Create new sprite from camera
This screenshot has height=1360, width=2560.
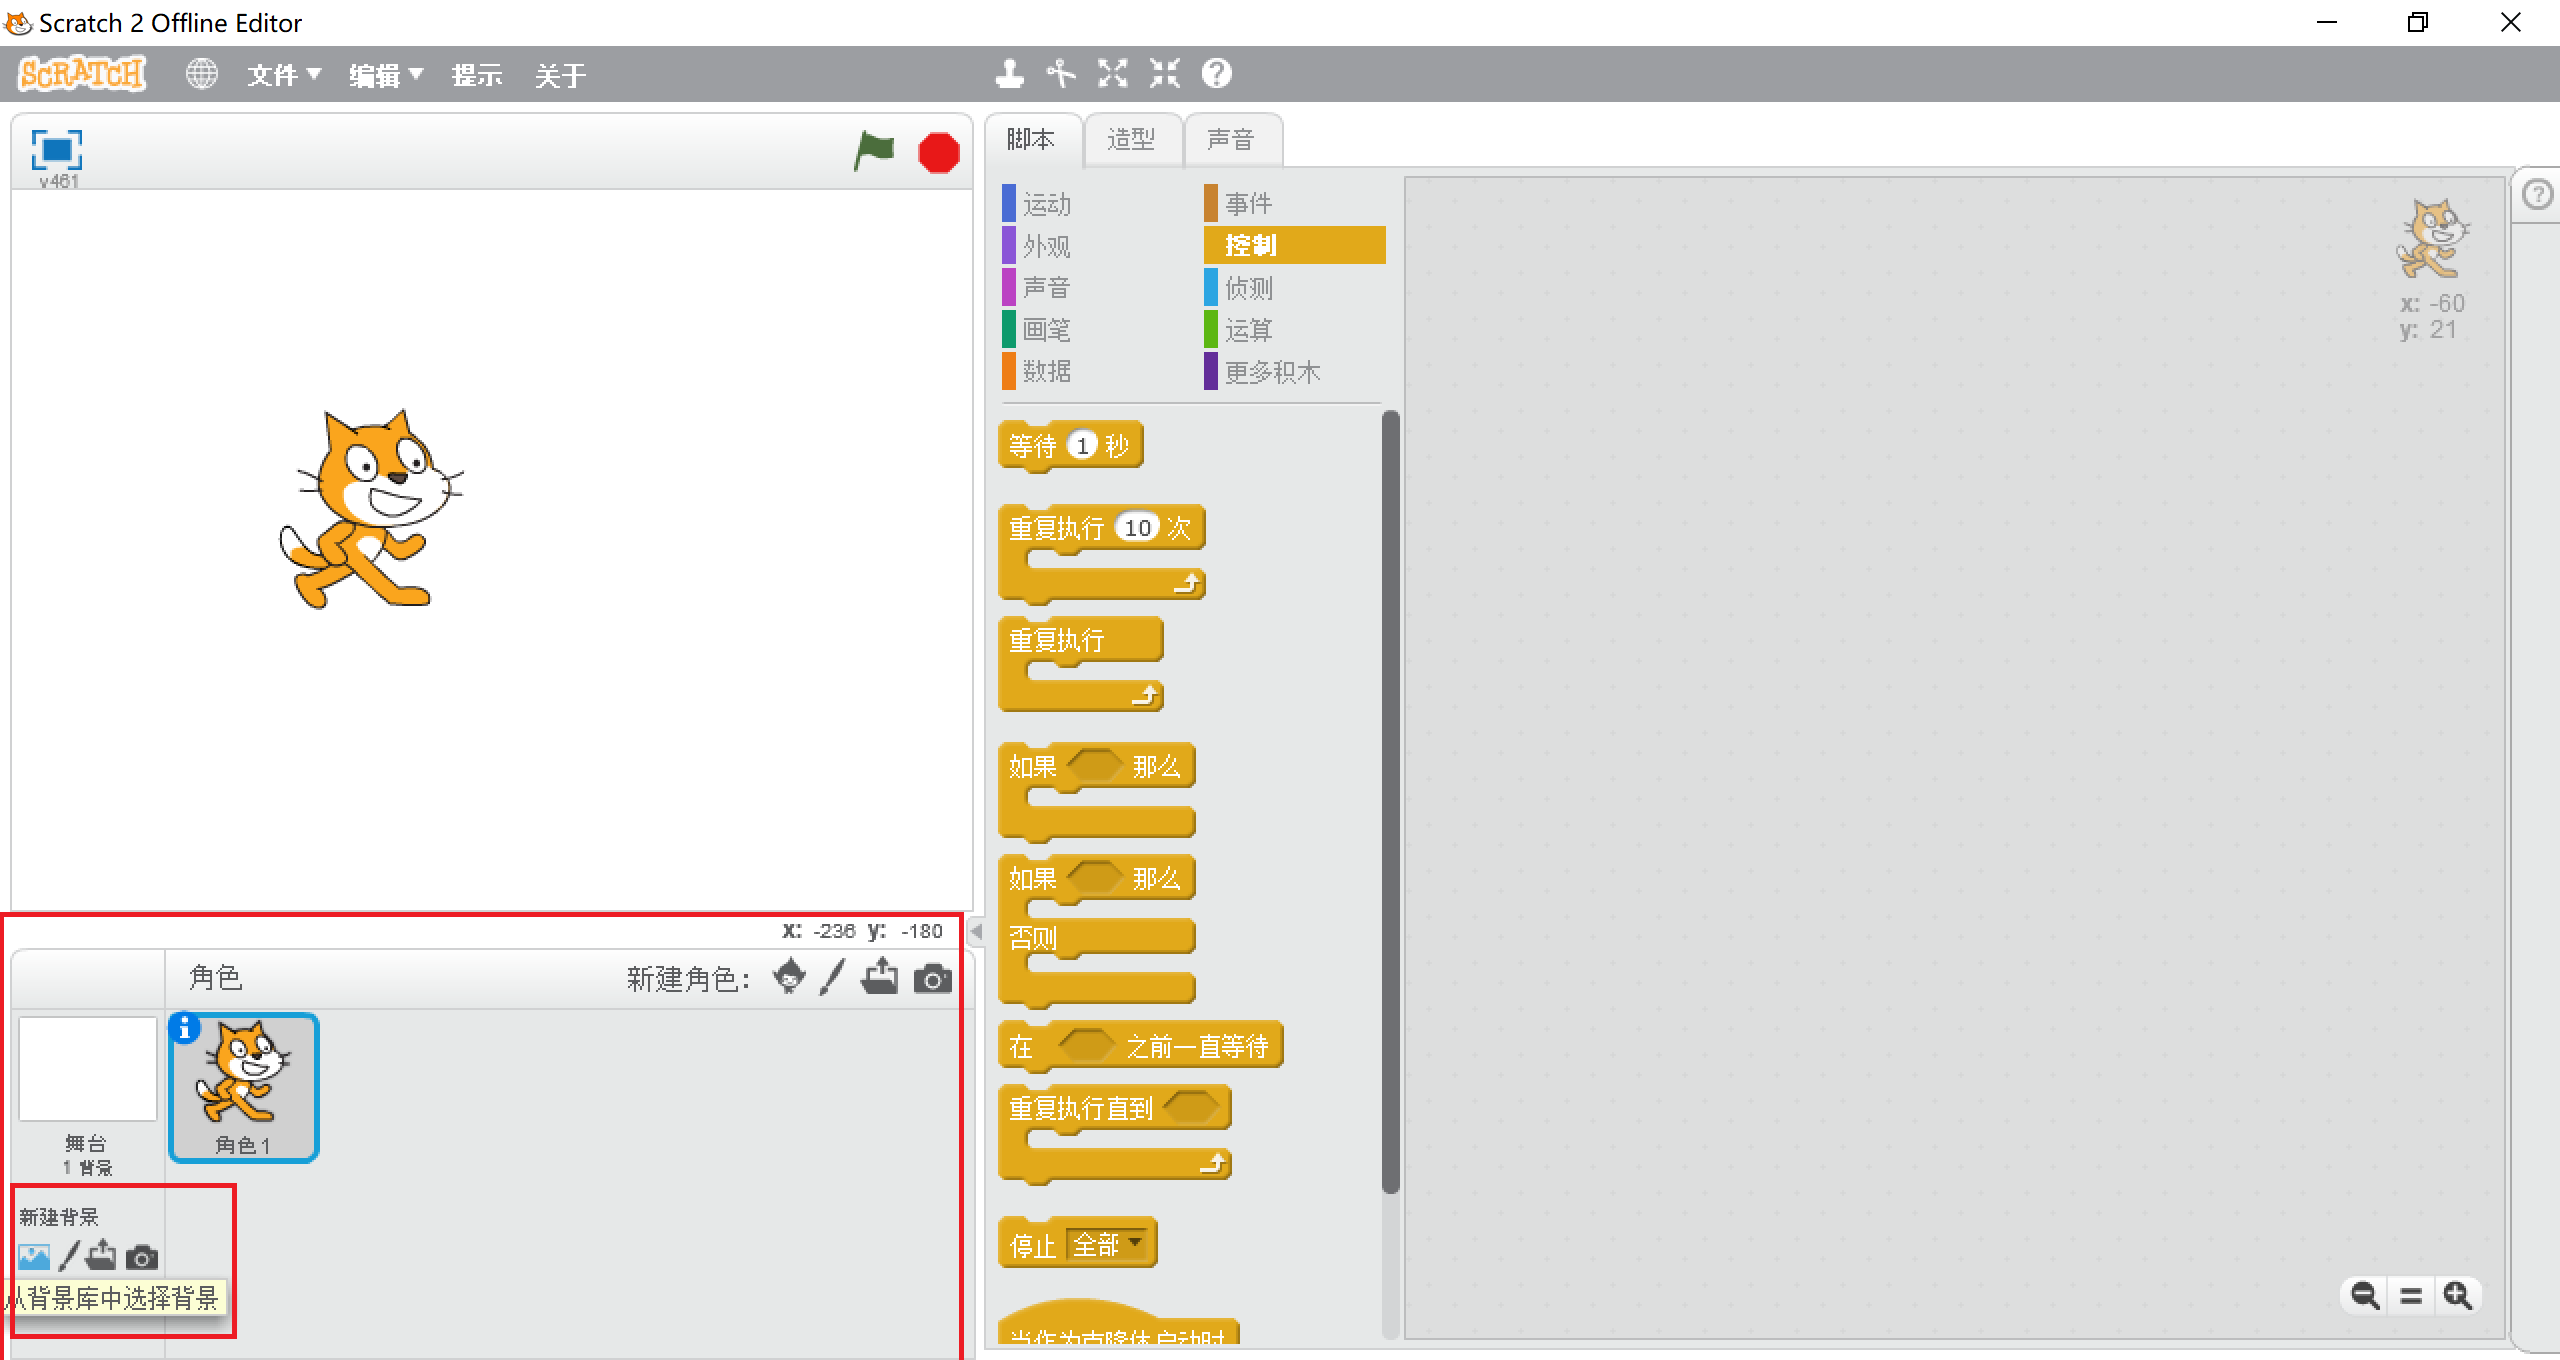click(933, 979)
